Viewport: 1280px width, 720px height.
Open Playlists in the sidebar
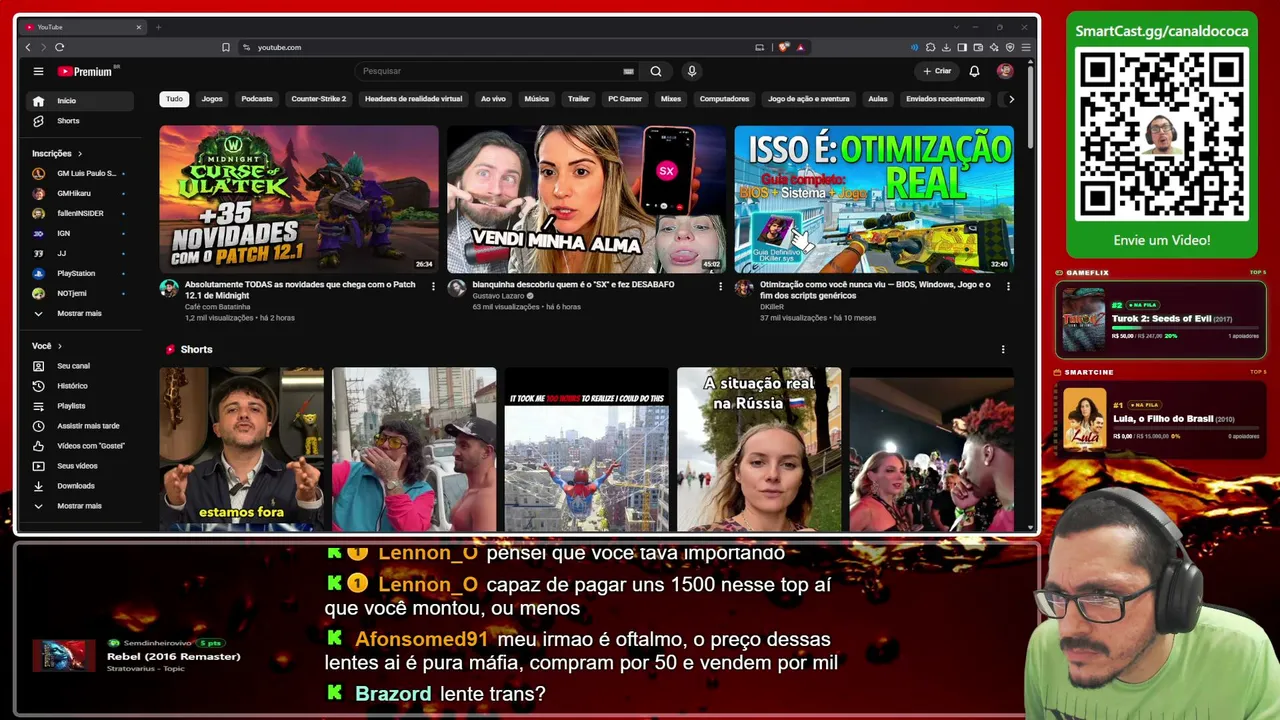(x=80, y=406)
